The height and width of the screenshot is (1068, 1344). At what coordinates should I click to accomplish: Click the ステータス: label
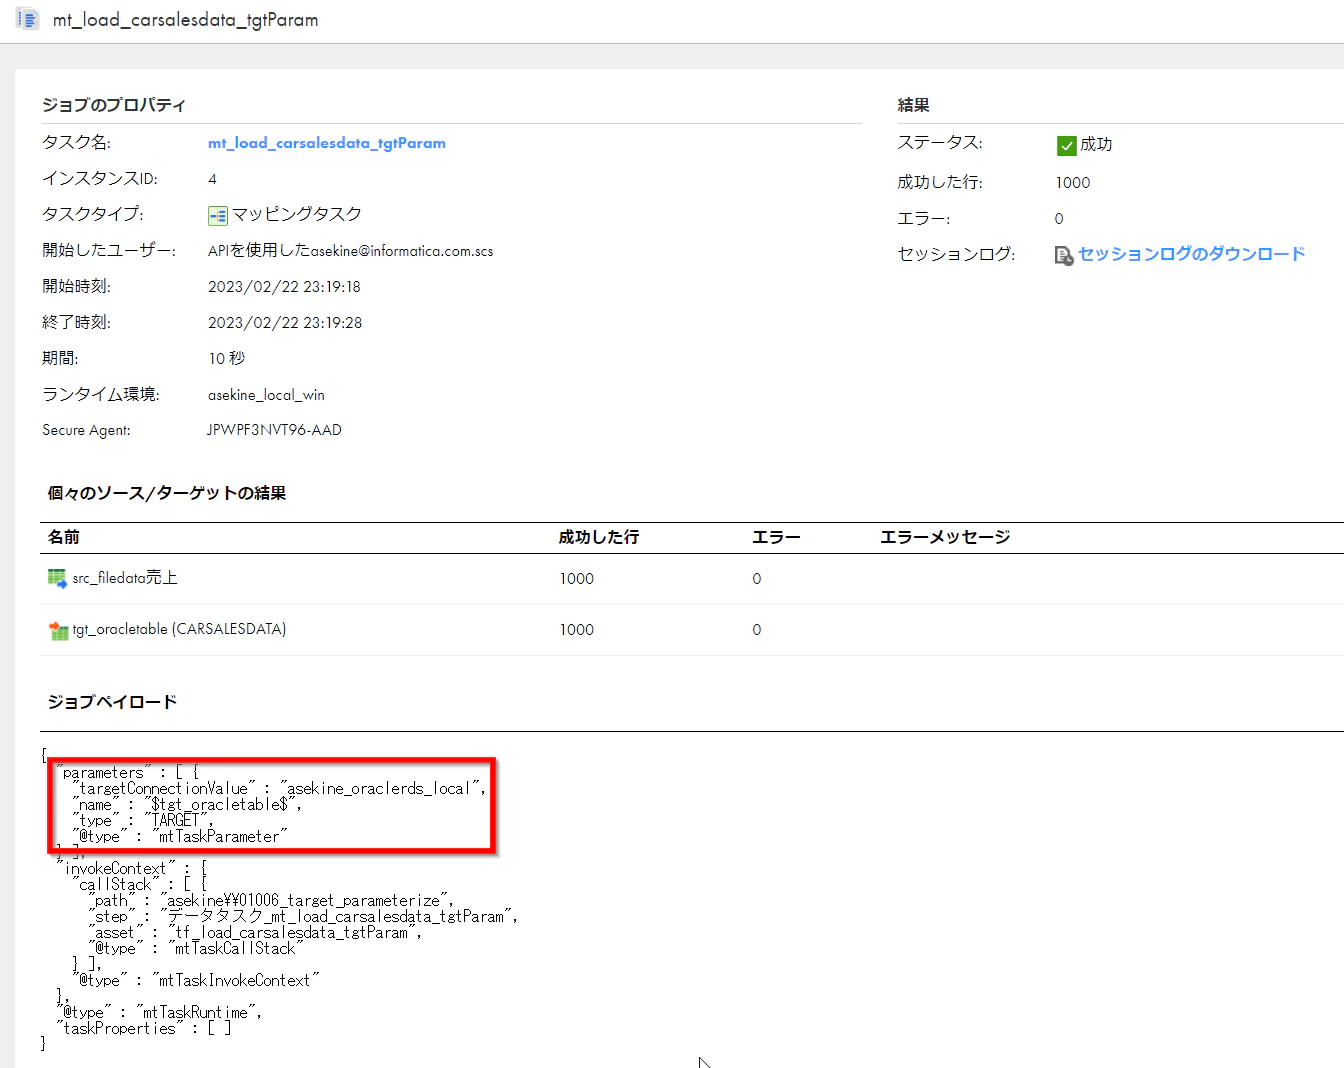point(940,142)
